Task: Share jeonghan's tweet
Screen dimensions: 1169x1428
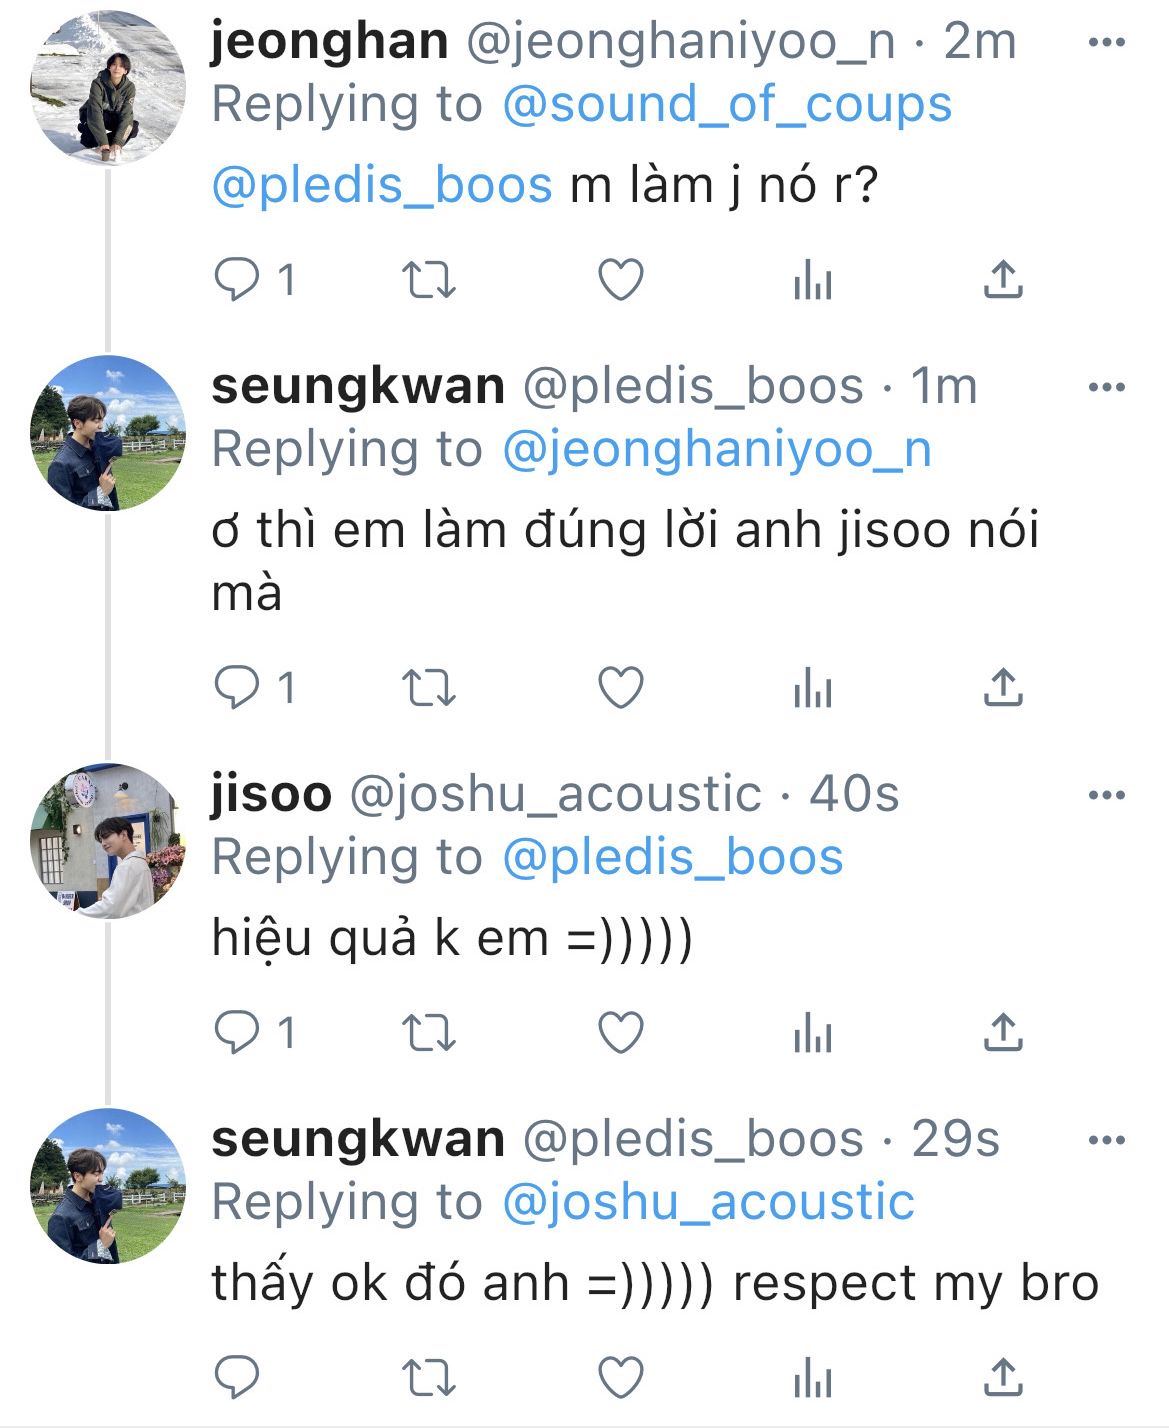Action: [x=1003, y=281]
